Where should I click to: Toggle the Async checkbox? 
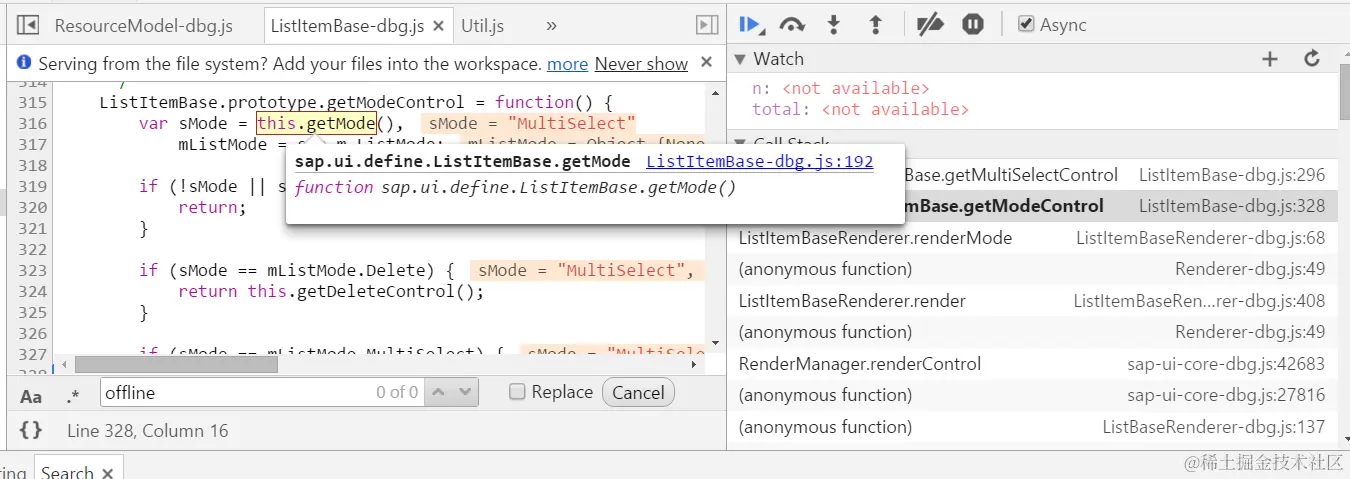click(1026, 24)
